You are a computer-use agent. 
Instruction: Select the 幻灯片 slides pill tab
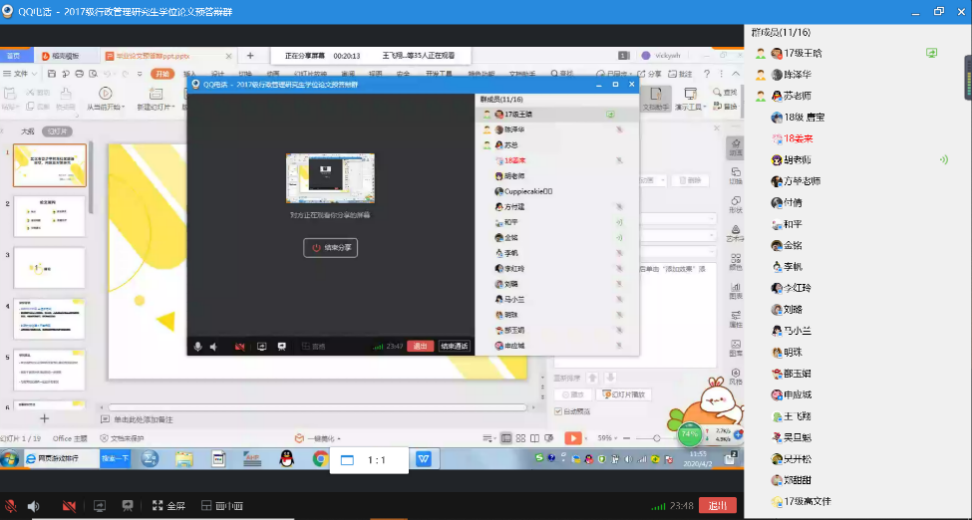57,131
